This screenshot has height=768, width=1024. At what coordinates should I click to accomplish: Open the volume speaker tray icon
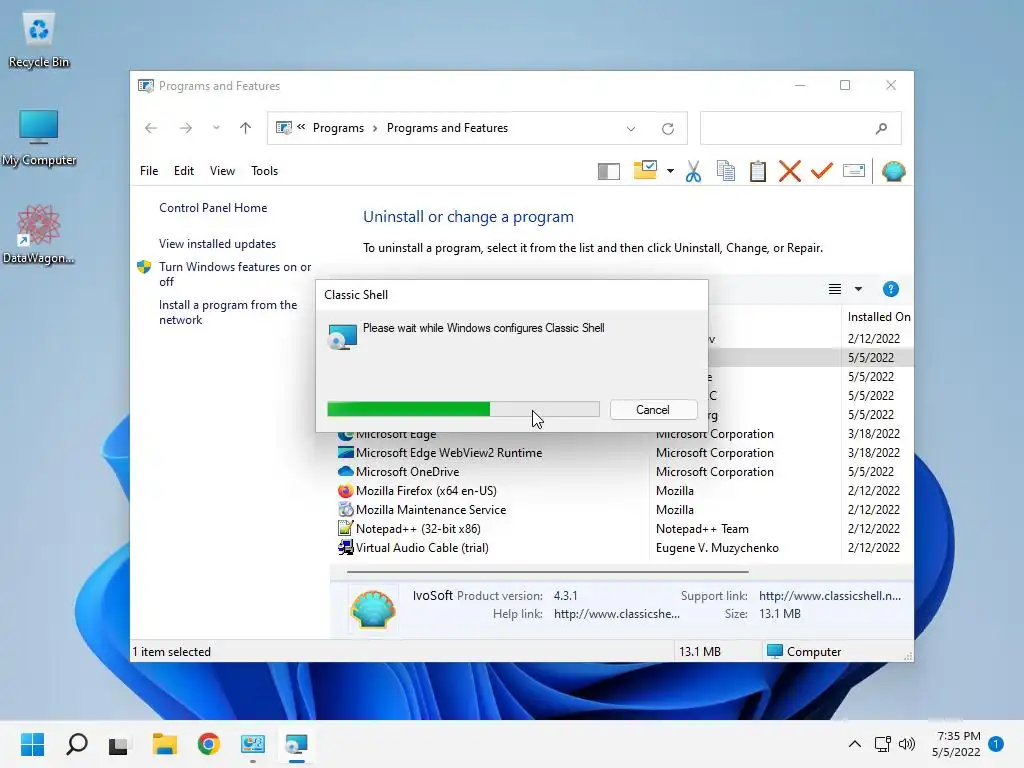[x=907, y=744]
